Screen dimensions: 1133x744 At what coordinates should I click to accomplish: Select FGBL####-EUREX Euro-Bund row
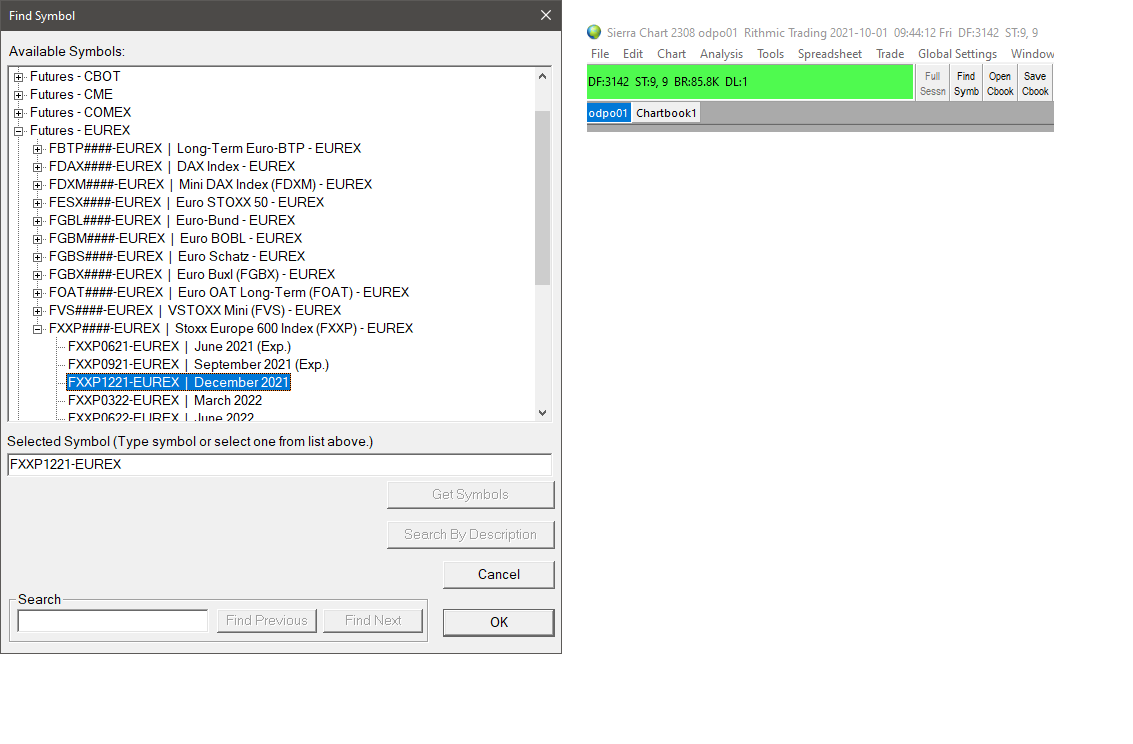172,221
